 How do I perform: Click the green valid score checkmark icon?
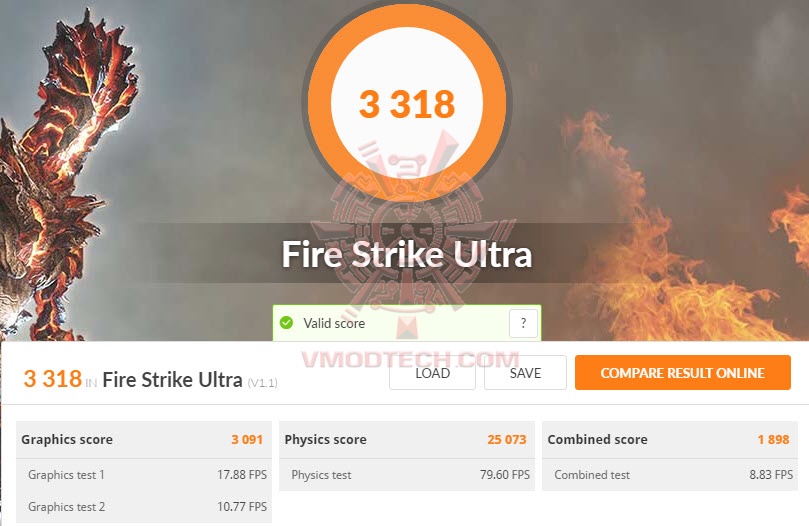click(286, 323)
